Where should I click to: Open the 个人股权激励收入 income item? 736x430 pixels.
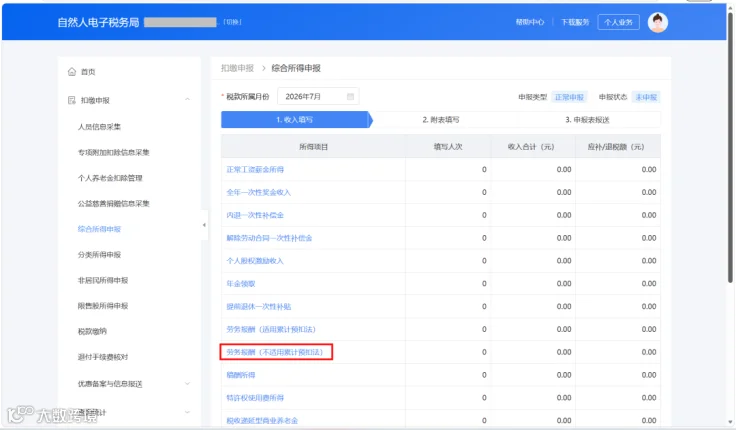[255, 261]
